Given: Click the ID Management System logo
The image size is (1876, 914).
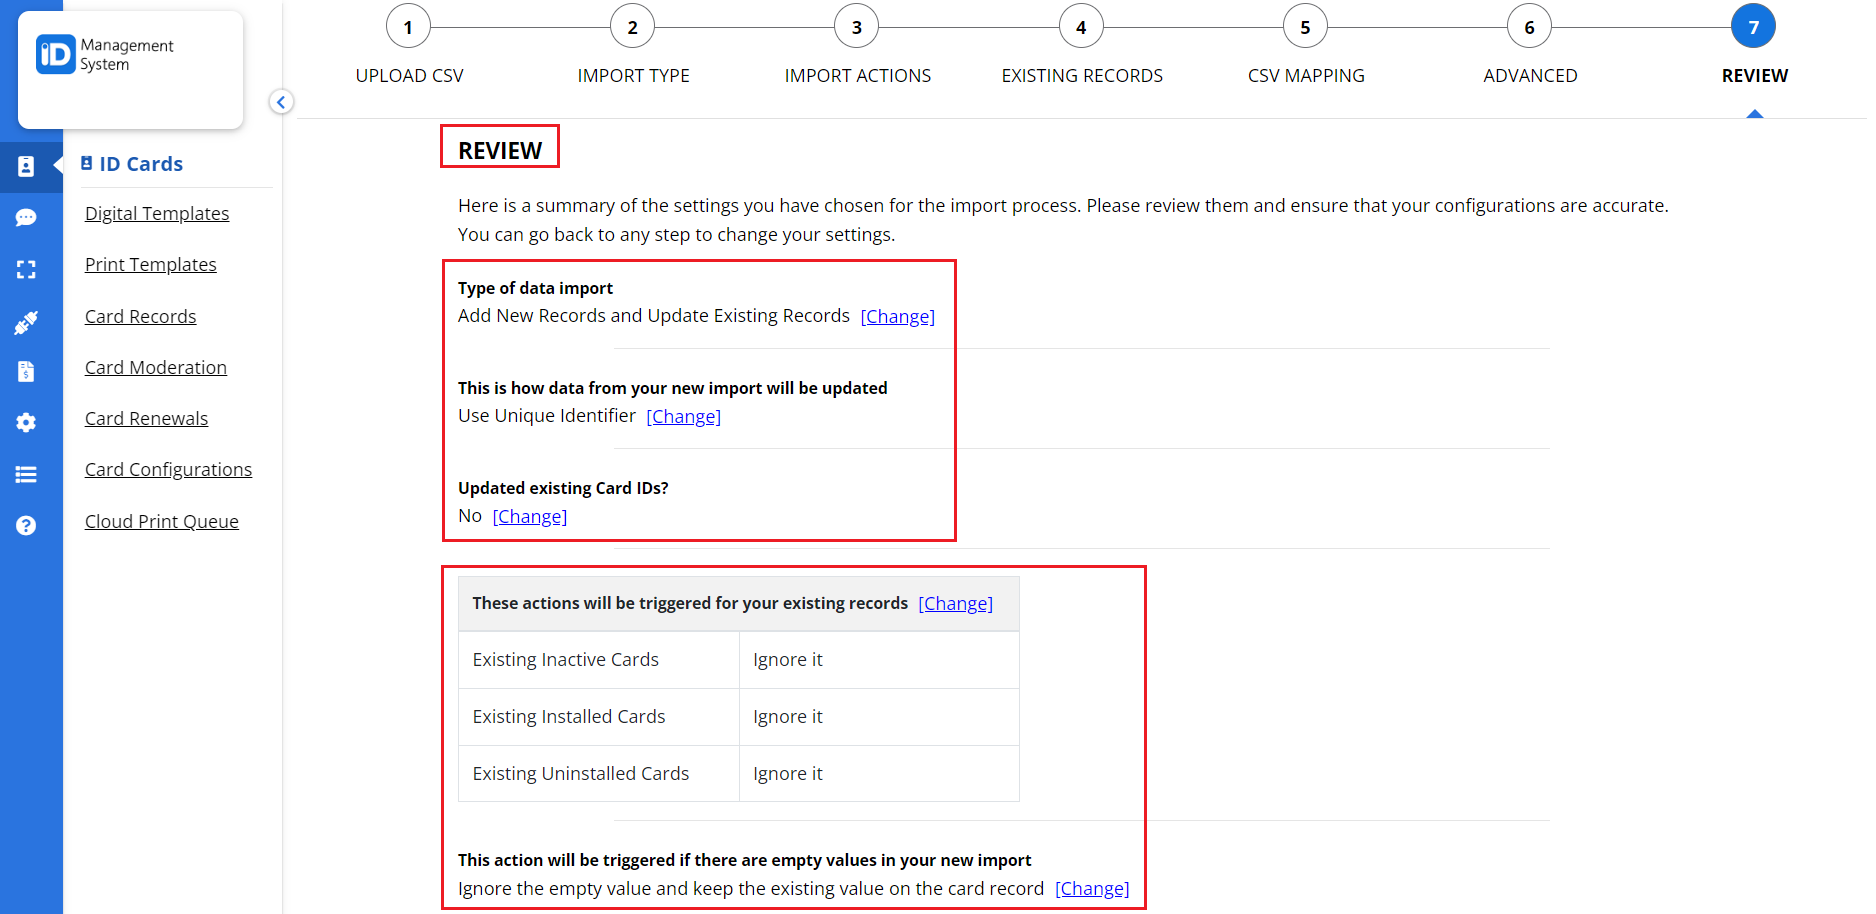Looking at the screenshot, I should [x=105, y=55].
